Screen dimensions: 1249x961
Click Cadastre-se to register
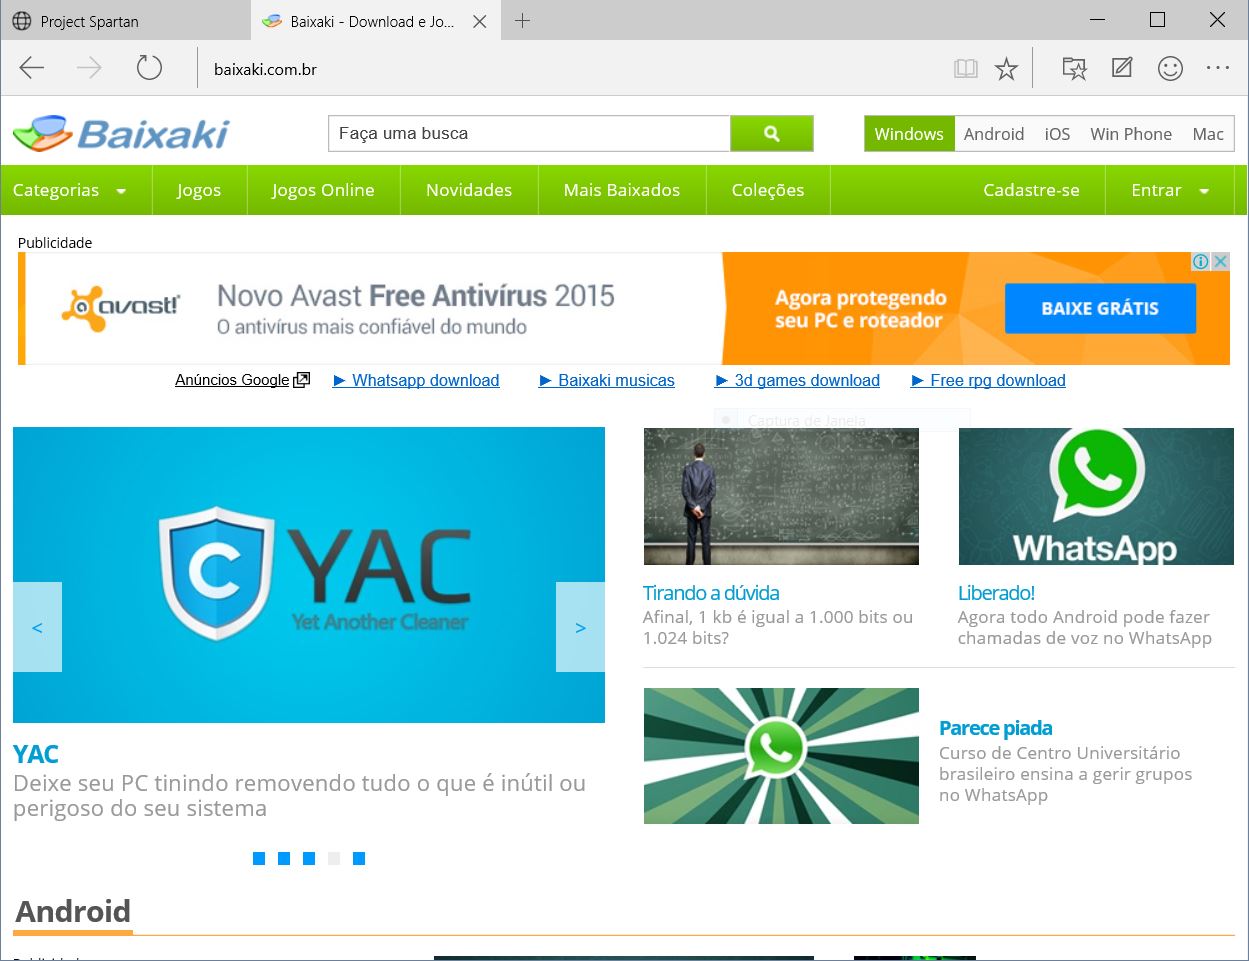1031,190
